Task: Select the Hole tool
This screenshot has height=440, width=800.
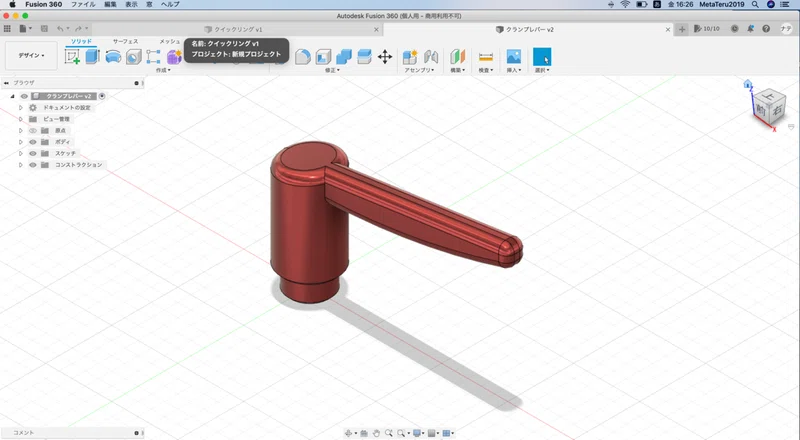Action: 133,57
